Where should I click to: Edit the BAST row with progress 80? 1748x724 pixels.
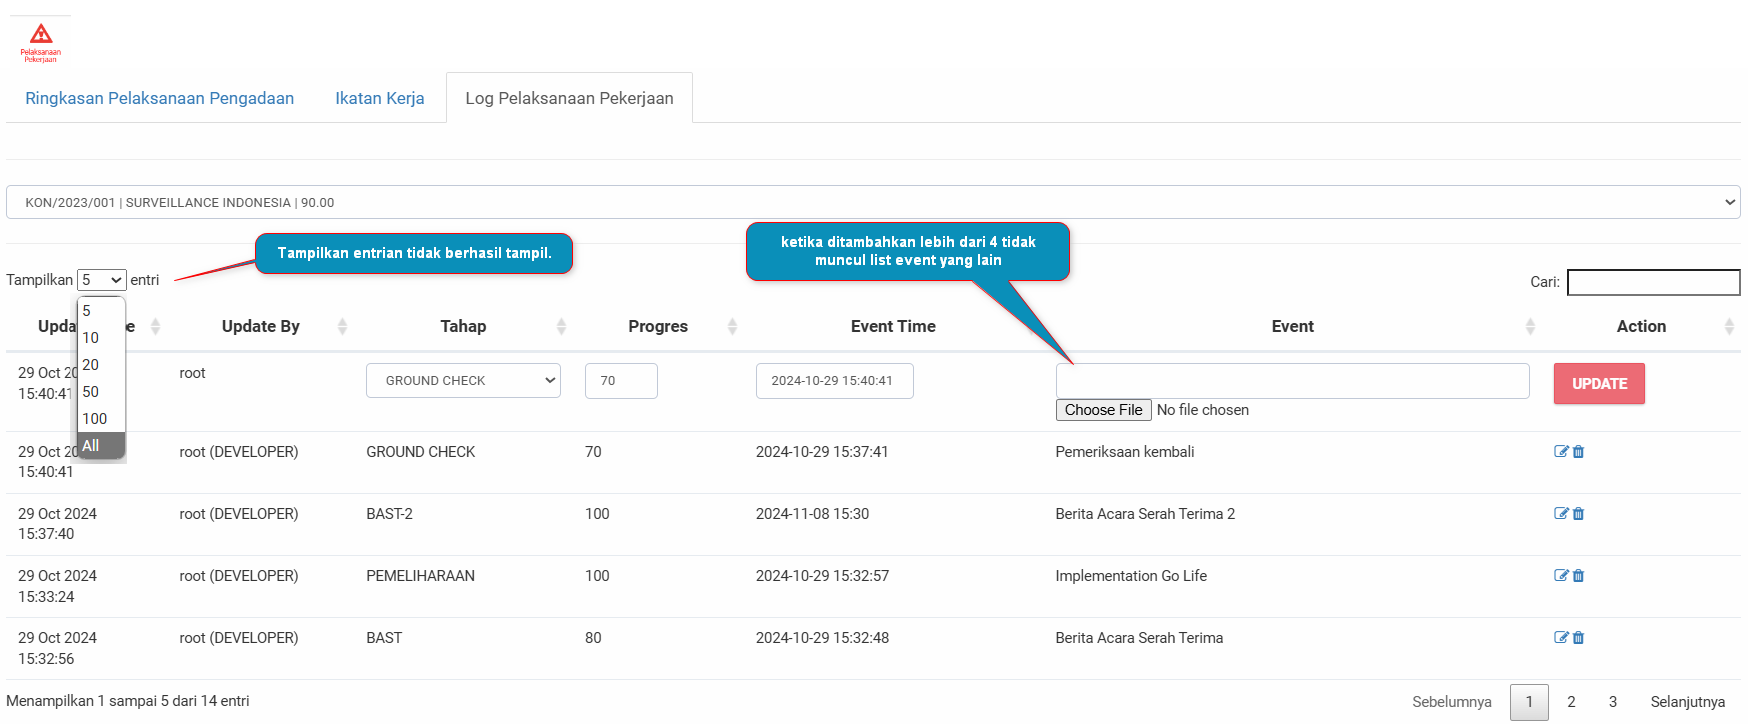(1560, 638)
